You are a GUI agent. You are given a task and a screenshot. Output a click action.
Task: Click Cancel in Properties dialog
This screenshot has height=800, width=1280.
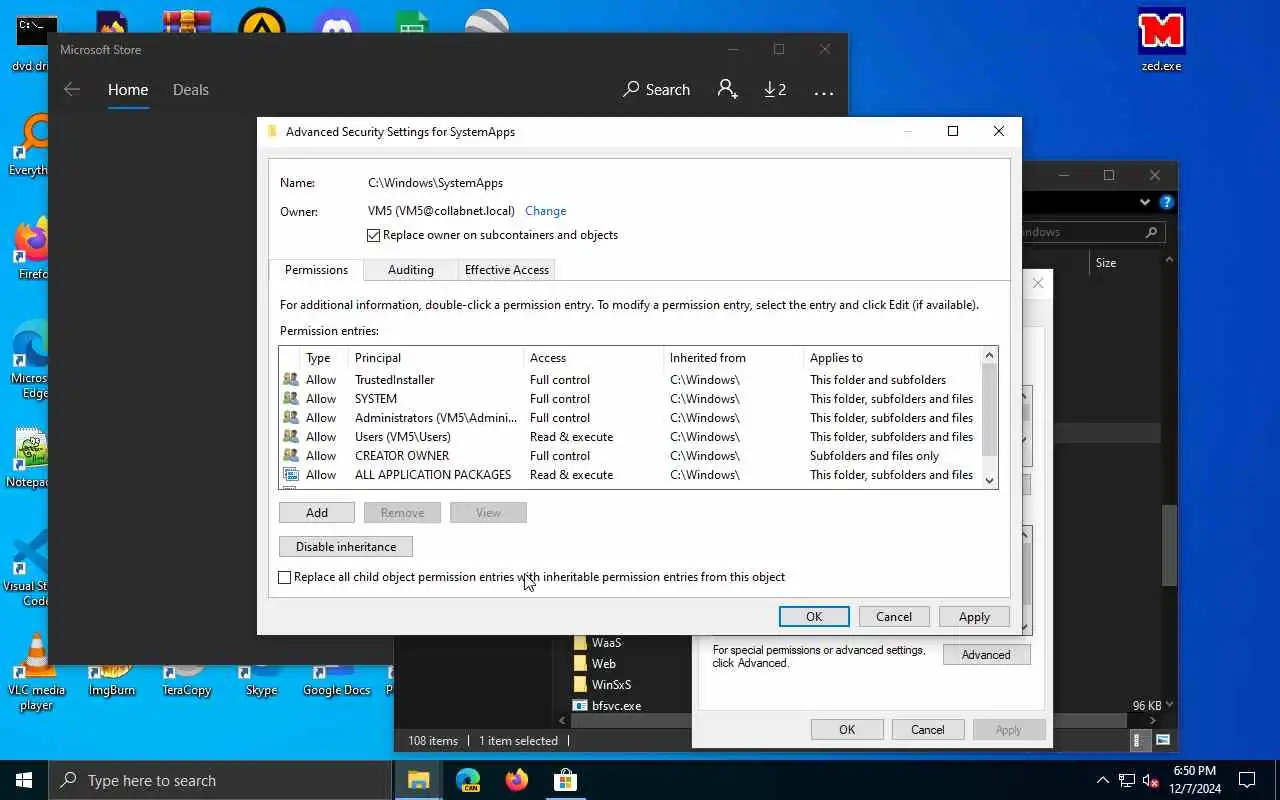927,730
